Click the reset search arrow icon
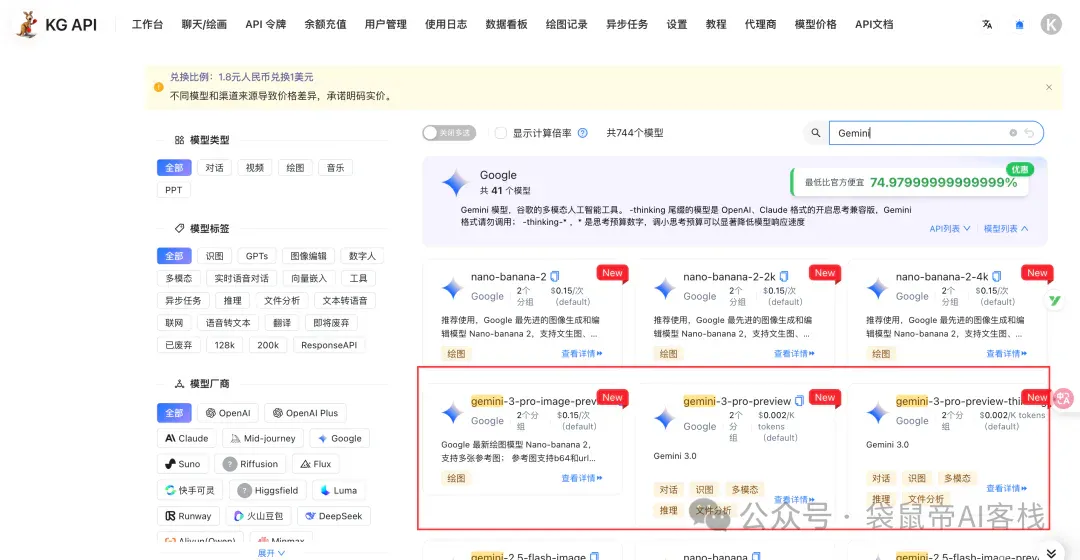Viewport: 1080px width, 560px height. tap(1029, 133)
